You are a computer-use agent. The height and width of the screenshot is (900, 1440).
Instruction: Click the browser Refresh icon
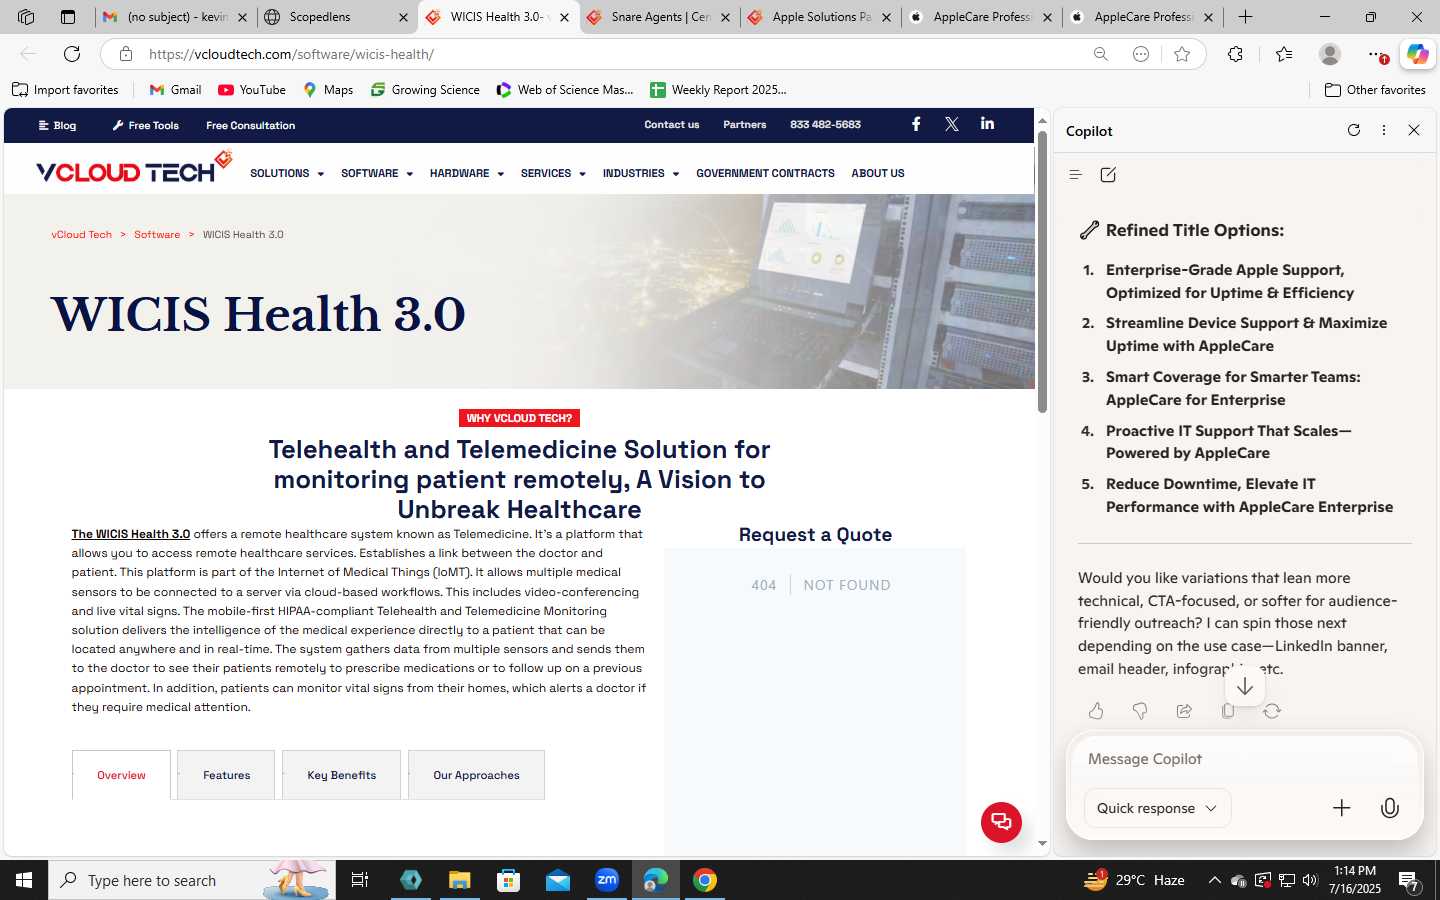(x=72, y=54)
